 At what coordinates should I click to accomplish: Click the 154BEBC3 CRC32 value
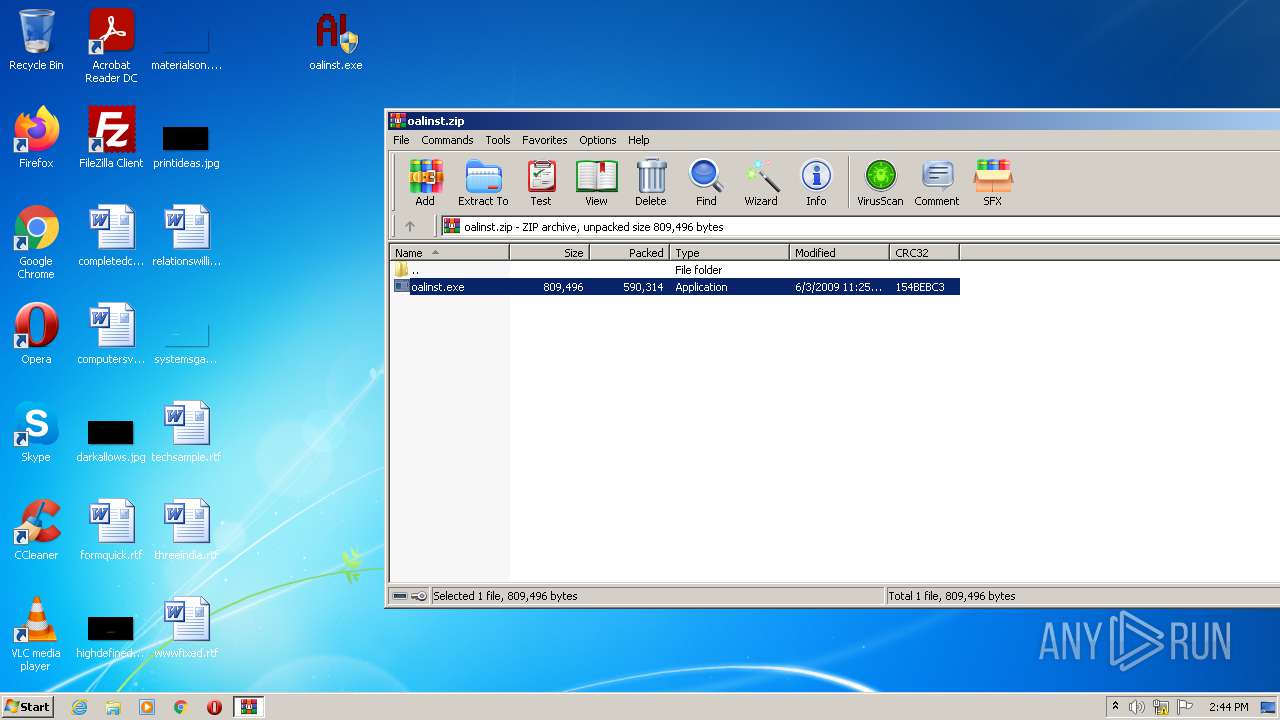coord(920,287)
